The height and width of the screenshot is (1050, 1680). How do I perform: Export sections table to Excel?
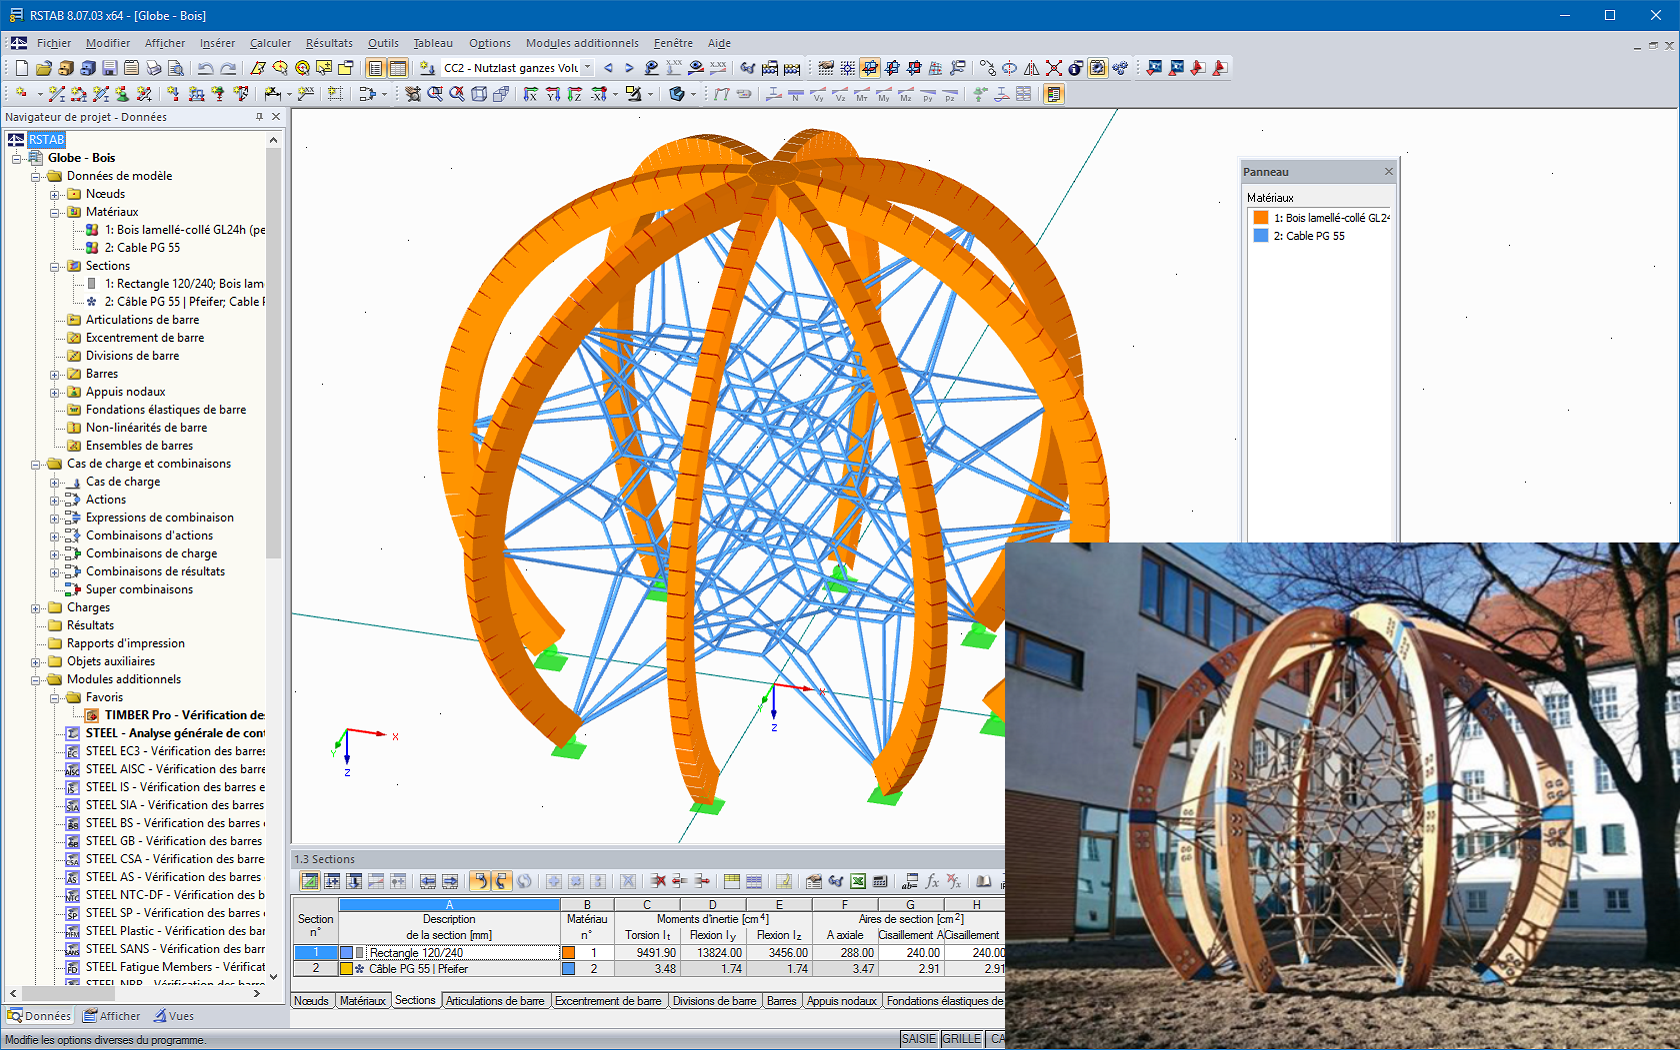(x=858, y=881)
